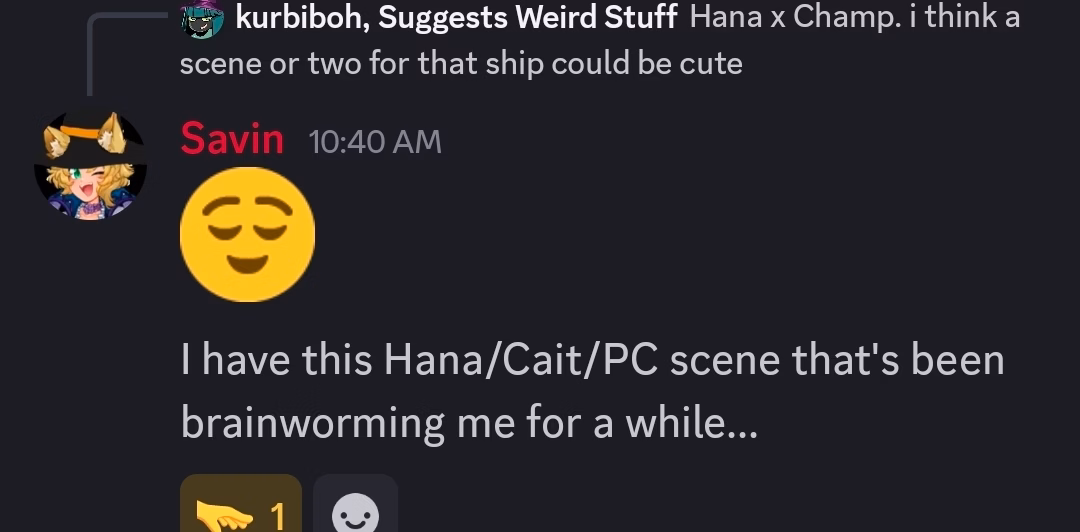Click the word 'brainworming' in Savin's message
Image resolution: width=1080 pixels, height=532 pixels.
312,424
